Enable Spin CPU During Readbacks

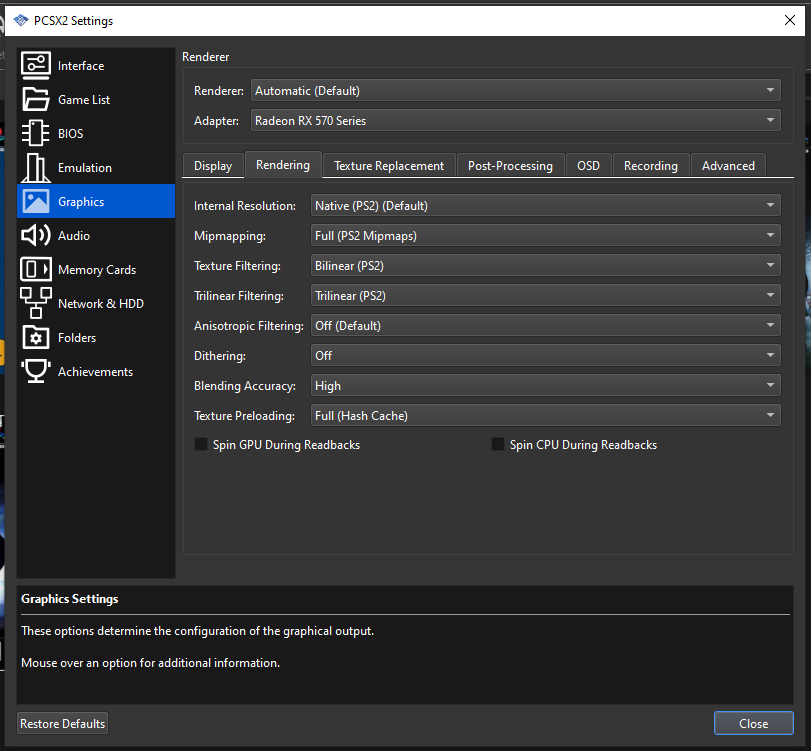tap(498, 444)
